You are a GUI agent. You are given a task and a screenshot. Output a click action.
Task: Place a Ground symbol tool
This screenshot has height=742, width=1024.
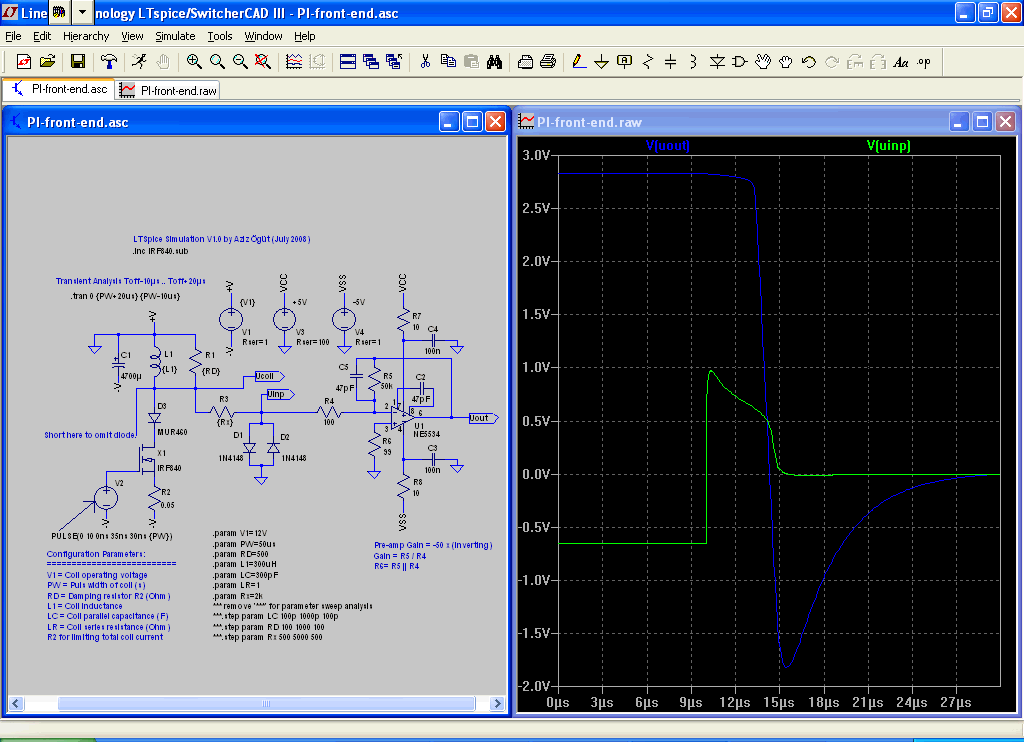pos(601,61)
